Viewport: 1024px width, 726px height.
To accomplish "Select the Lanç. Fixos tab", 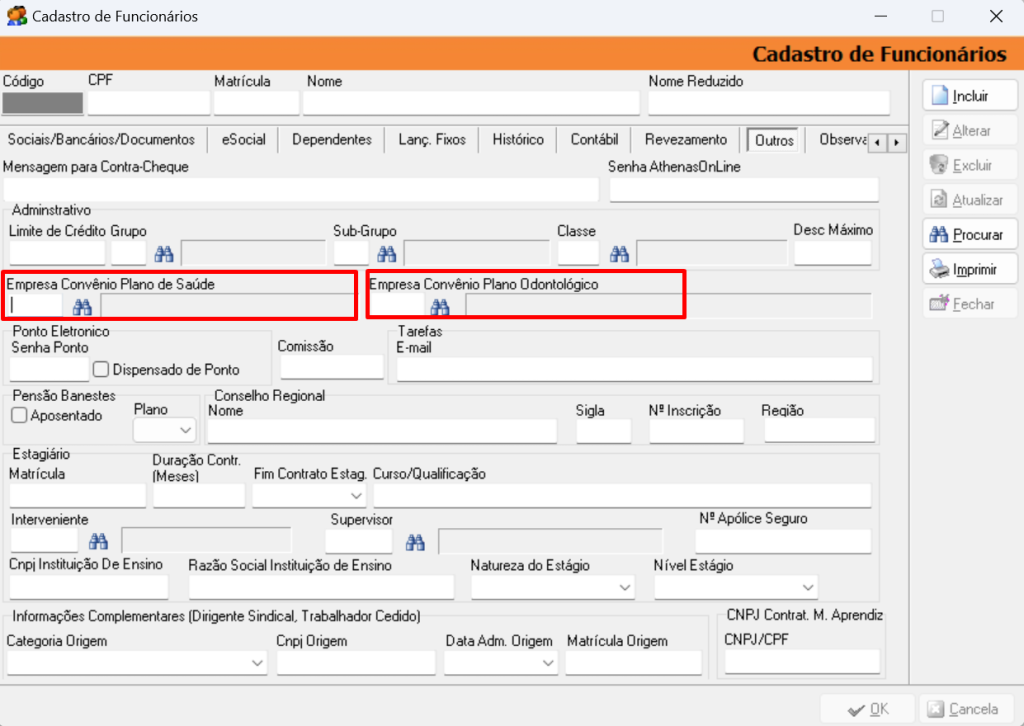I will pyautogui.click(x=432, y=140).
